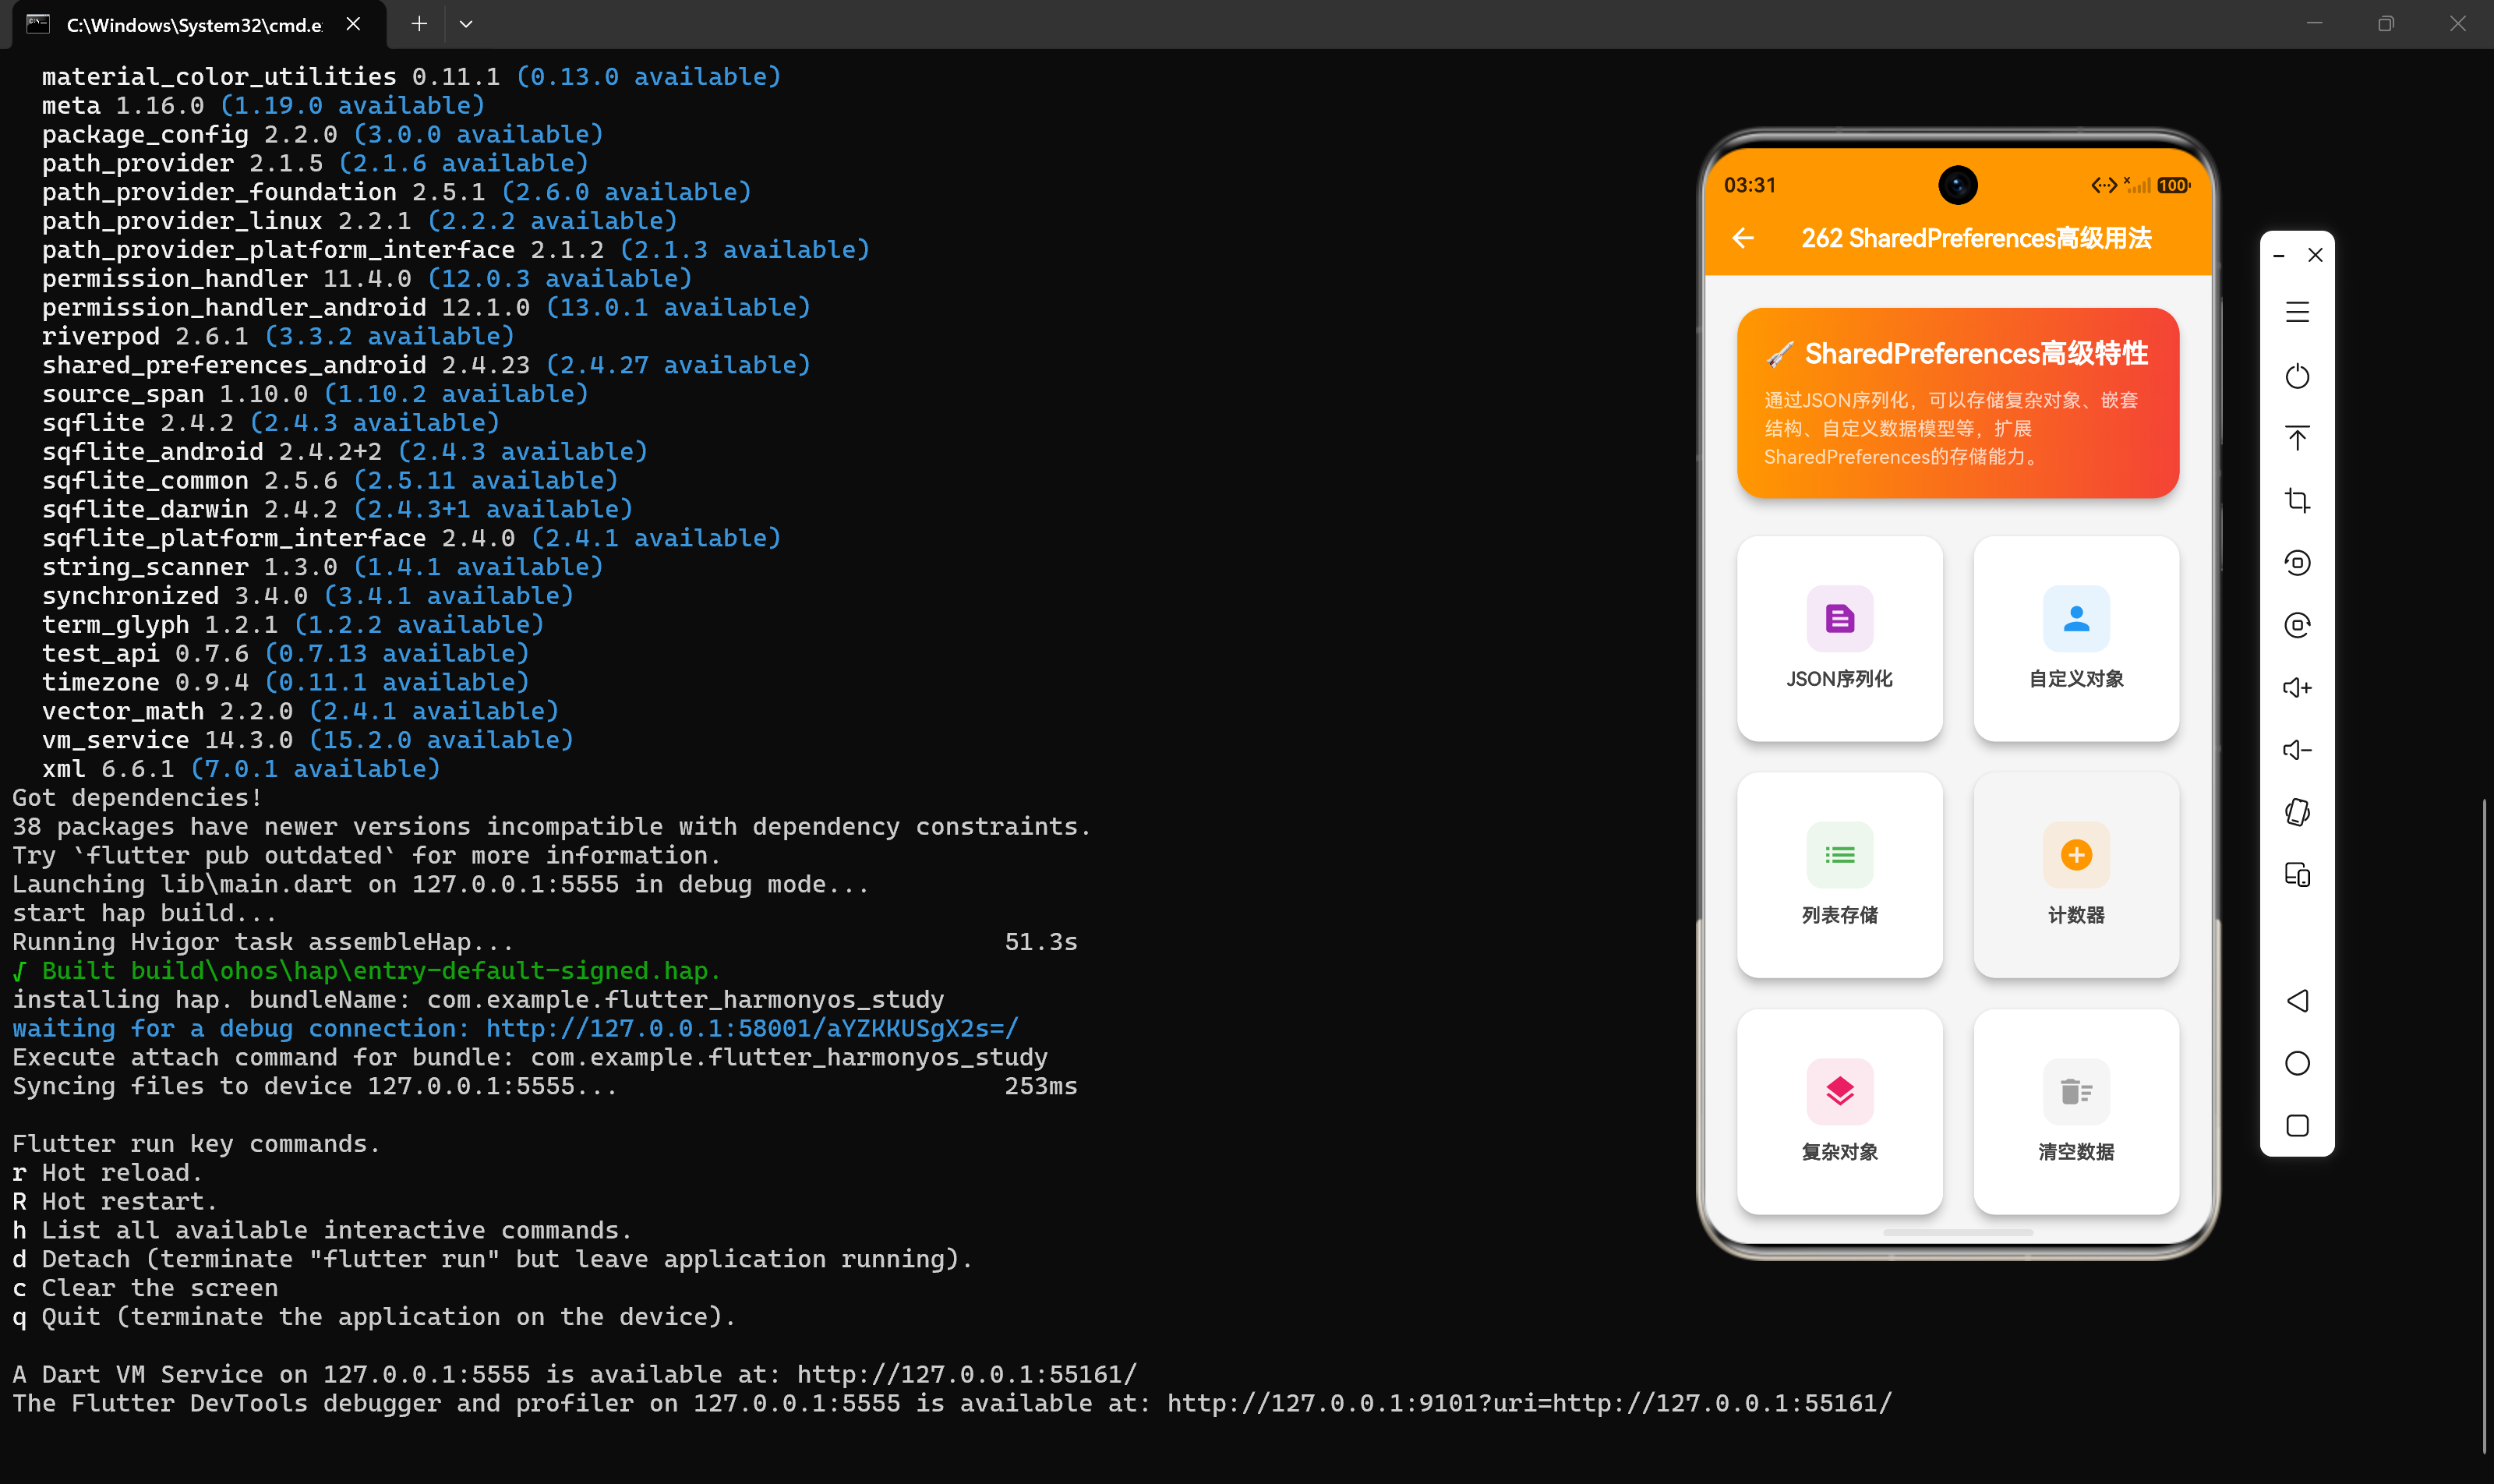Click the emulator shake device icon
This screenshot has height=1484, width=2494.
[2297, 812]
